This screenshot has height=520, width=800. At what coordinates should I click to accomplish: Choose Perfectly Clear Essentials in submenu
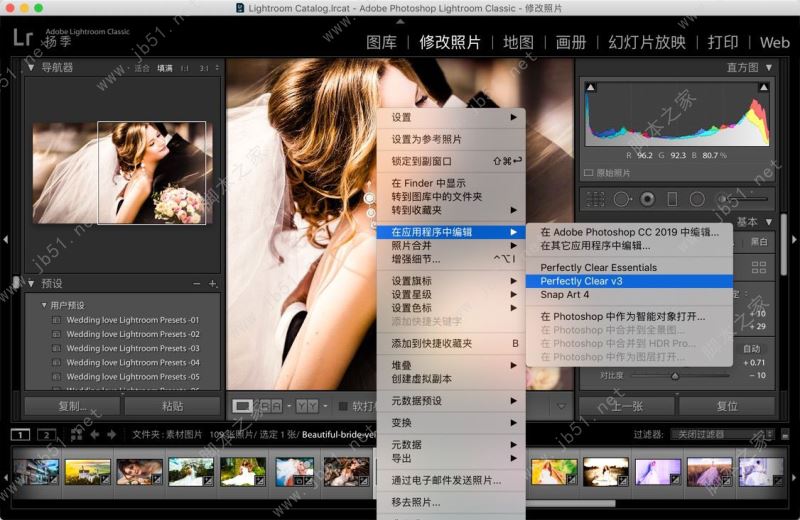point(629,267)
